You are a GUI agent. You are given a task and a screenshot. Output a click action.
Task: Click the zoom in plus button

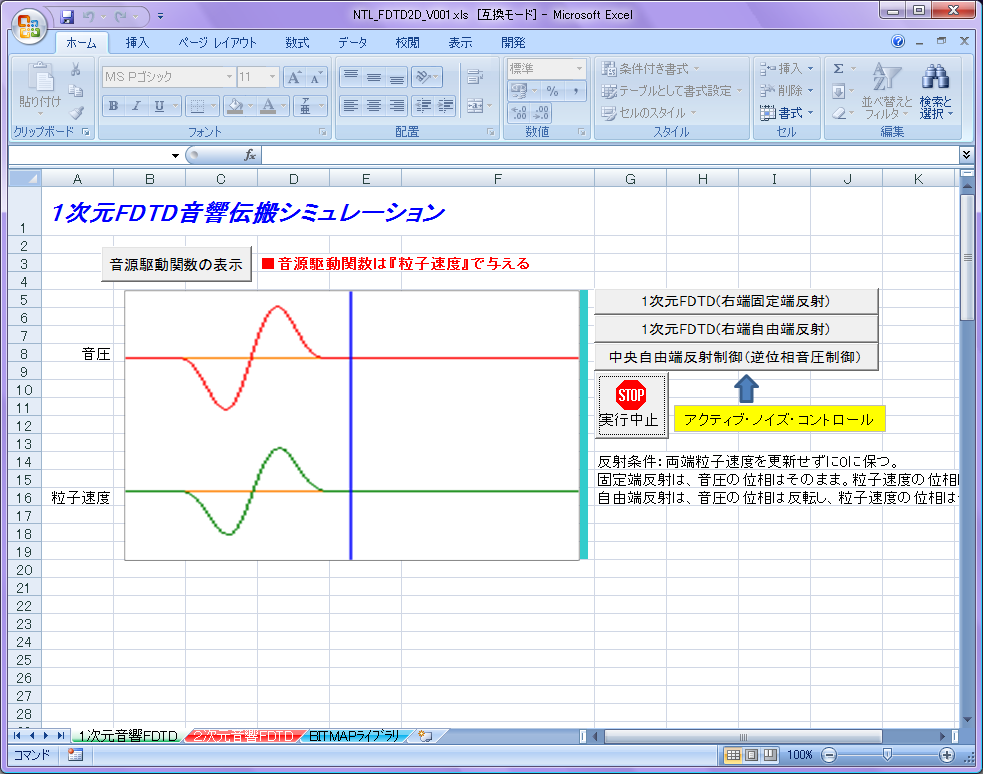[x=947, y=755]
